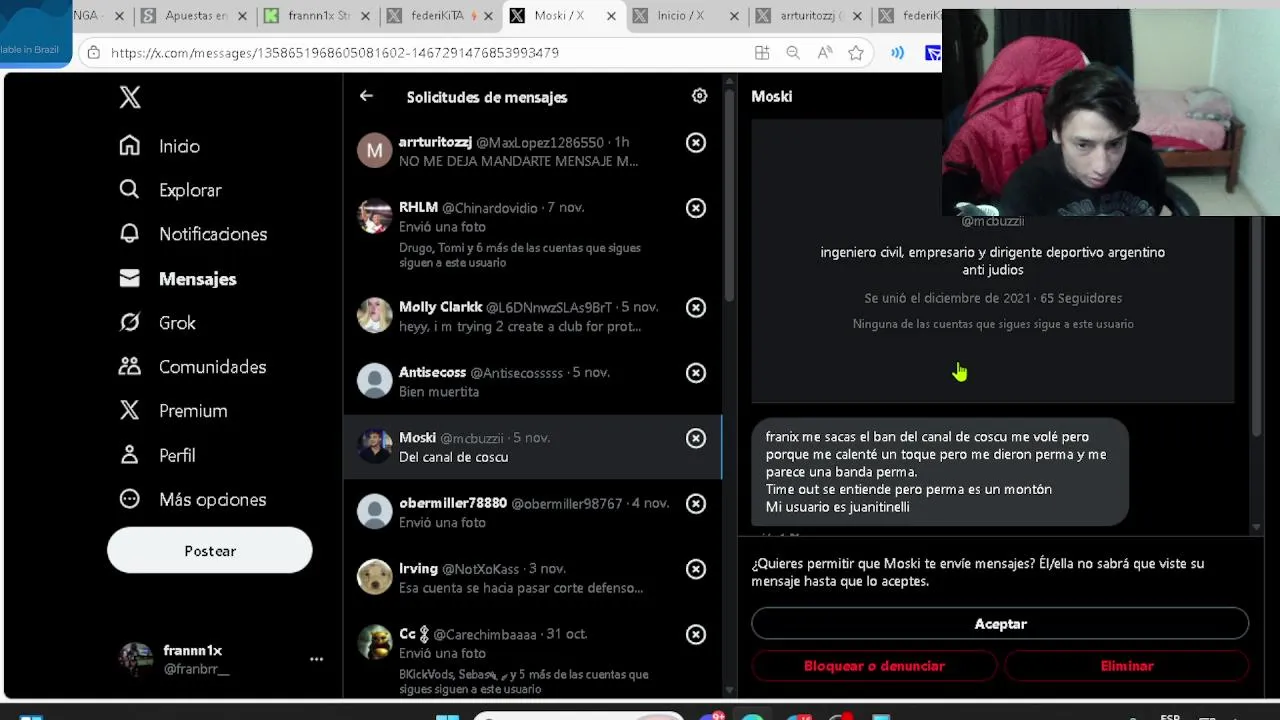Viewport: 1280px width, 720px height.
Task: Click the site information icon in address bar
Action: coord(93,52)
